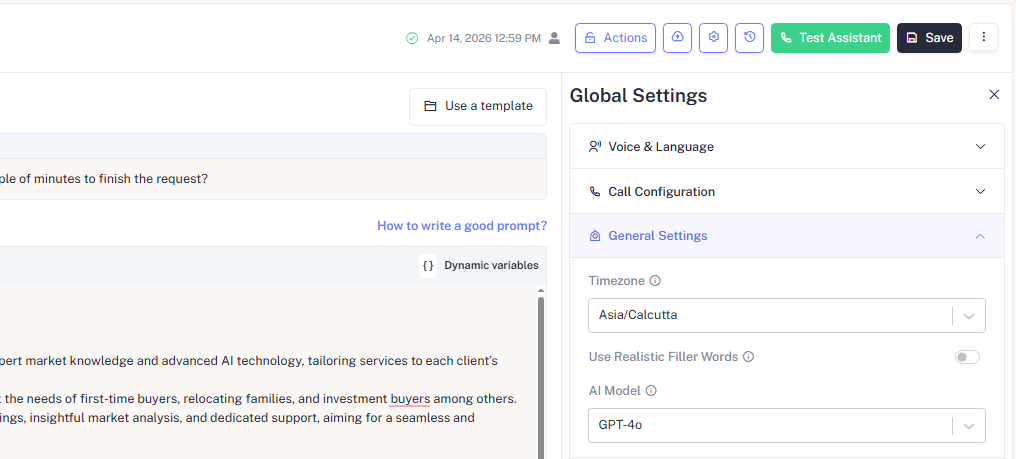
Task: Open the Asia/Calcutta timezone dropdown
Action: [x=786, y=315]
